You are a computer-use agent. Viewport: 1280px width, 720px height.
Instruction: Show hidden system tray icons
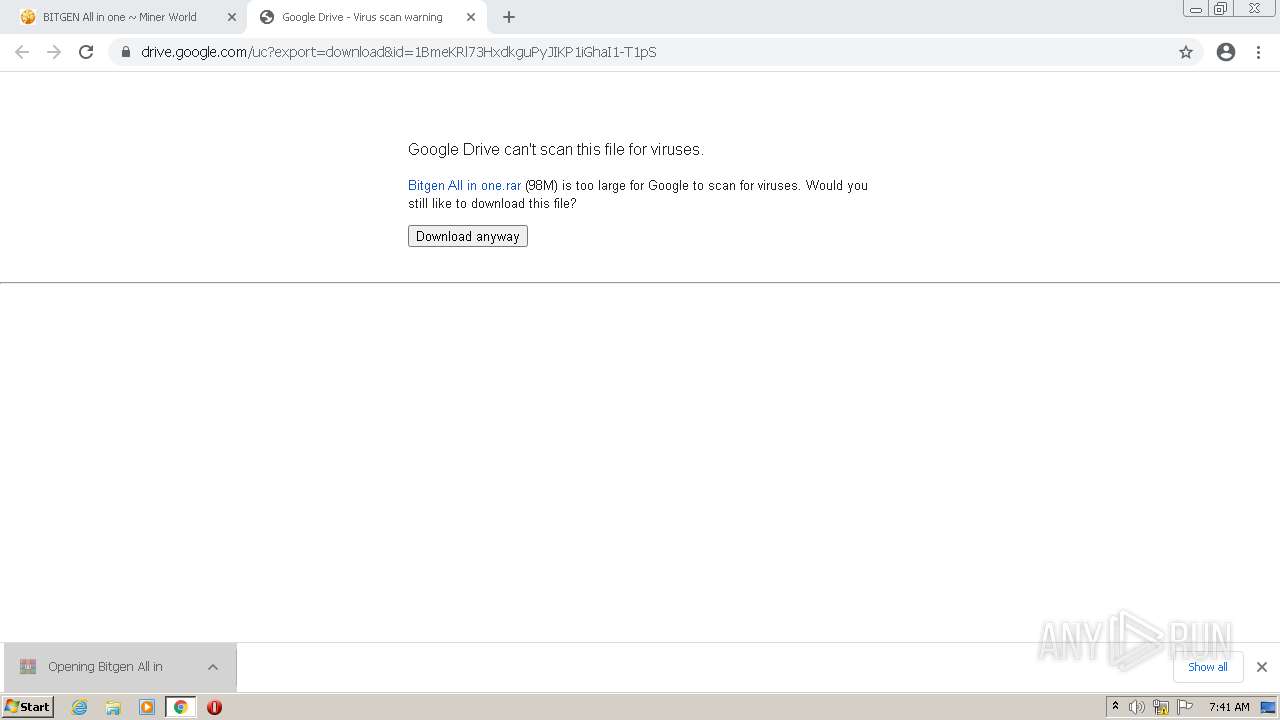tap(1115, 707)
